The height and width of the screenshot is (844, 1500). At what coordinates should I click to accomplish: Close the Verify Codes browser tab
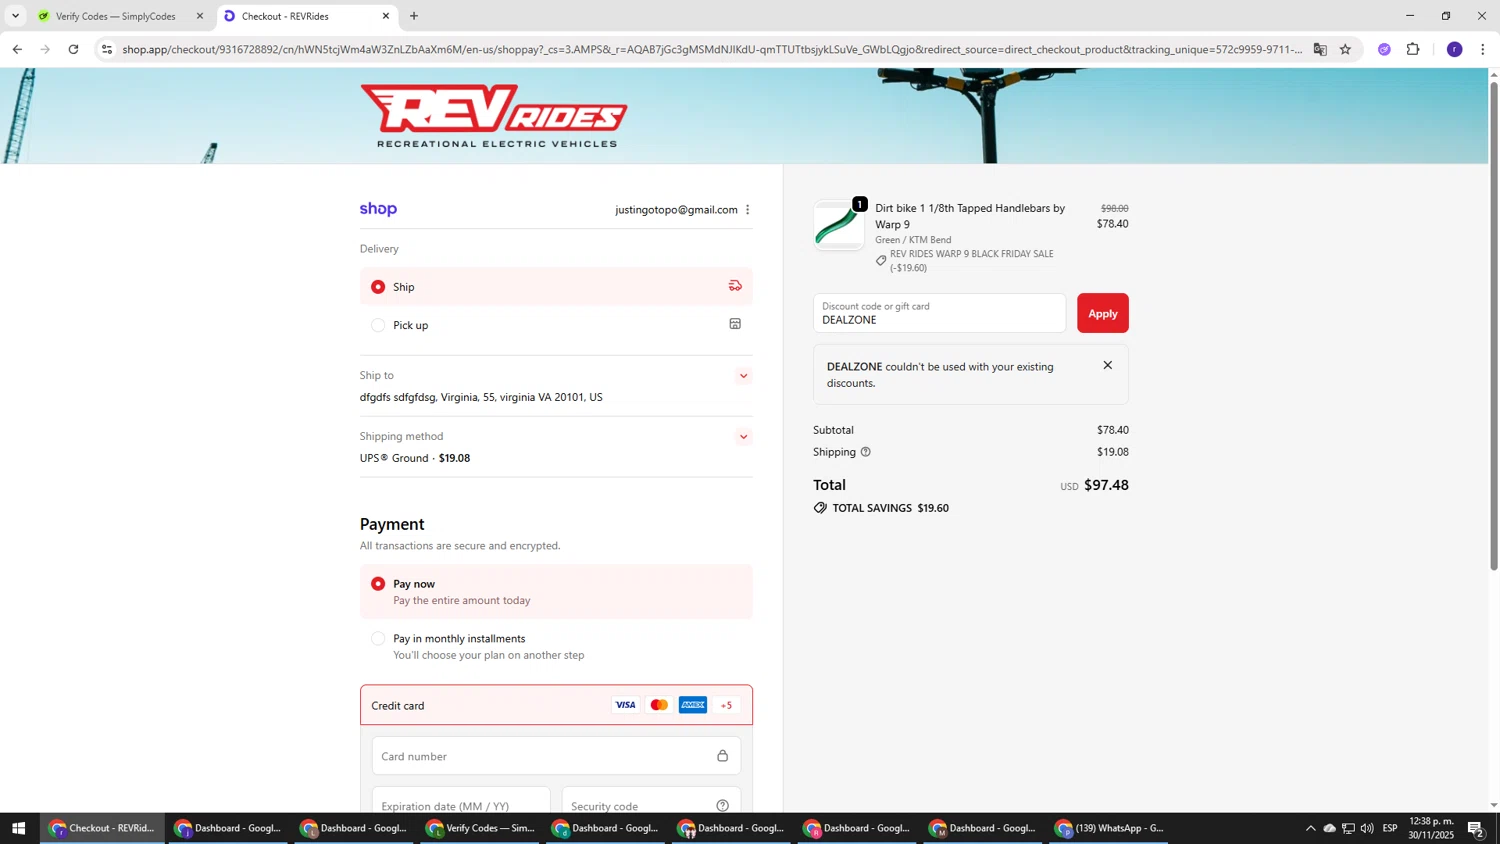[x=199, y=16]
